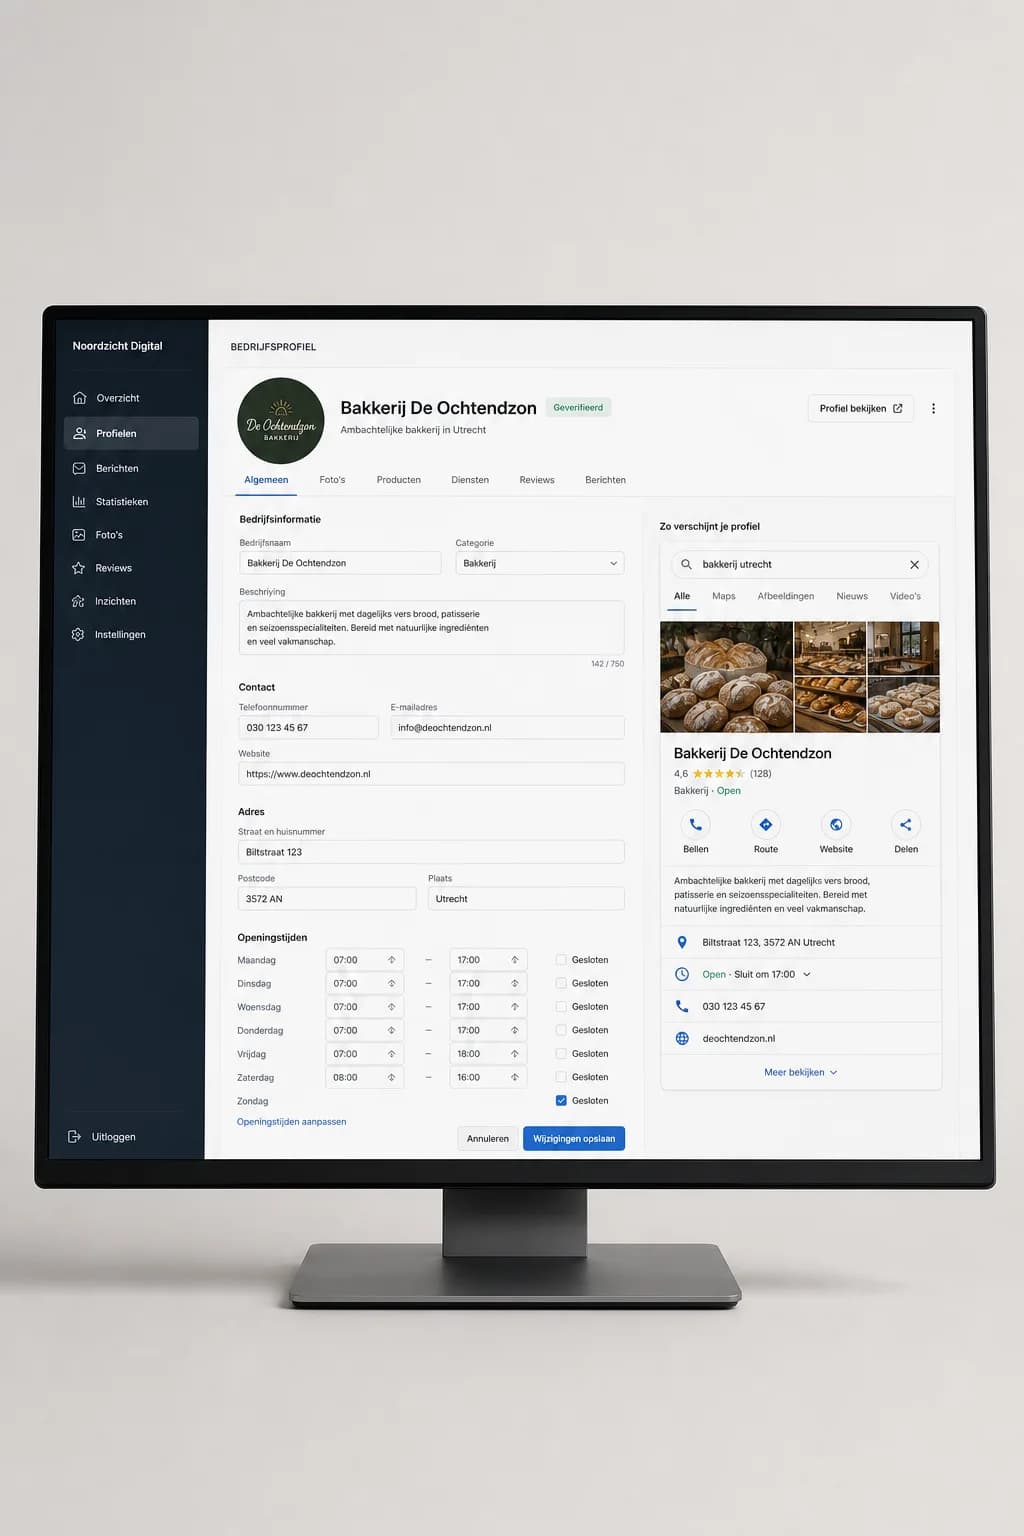Click the Route directions icon
This screenshot has width=1024, height=1536.
(x=766, y=824)
